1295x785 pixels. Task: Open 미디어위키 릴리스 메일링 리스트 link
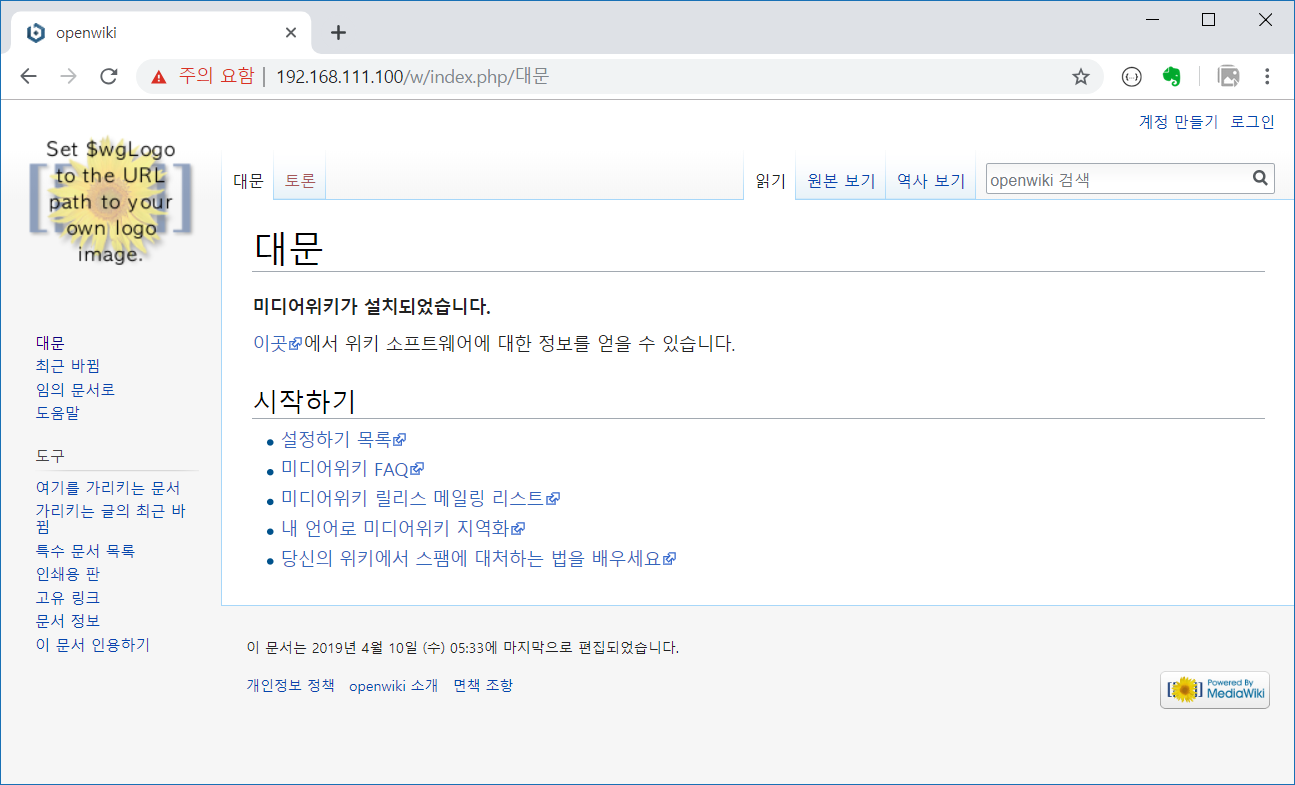(420, 498)
